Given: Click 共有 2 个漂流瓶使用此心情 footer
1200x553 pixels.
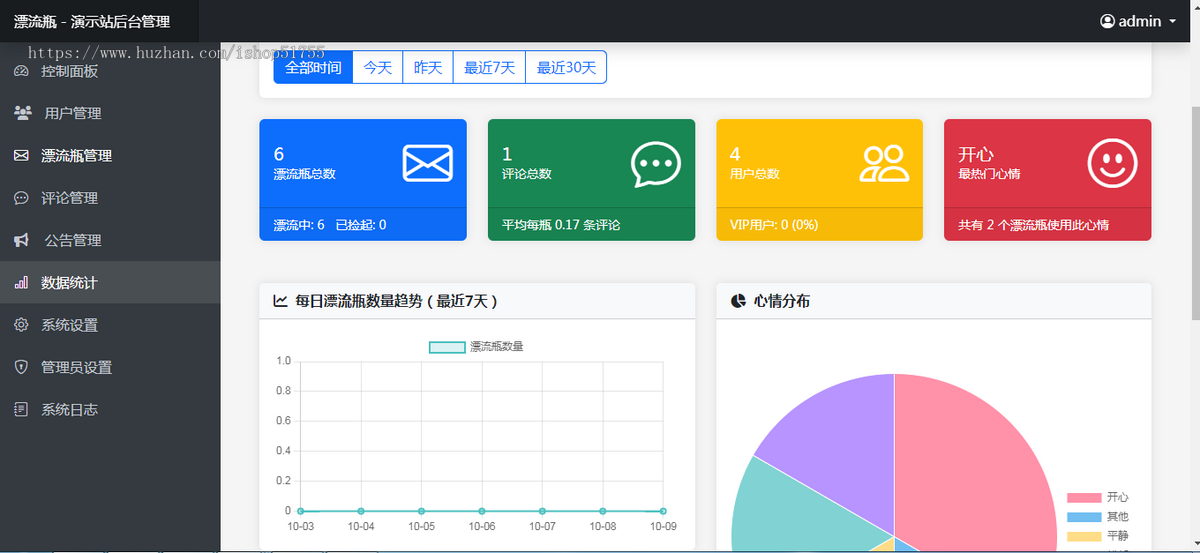Looking at the screenshot, I should pos(1047,224).
